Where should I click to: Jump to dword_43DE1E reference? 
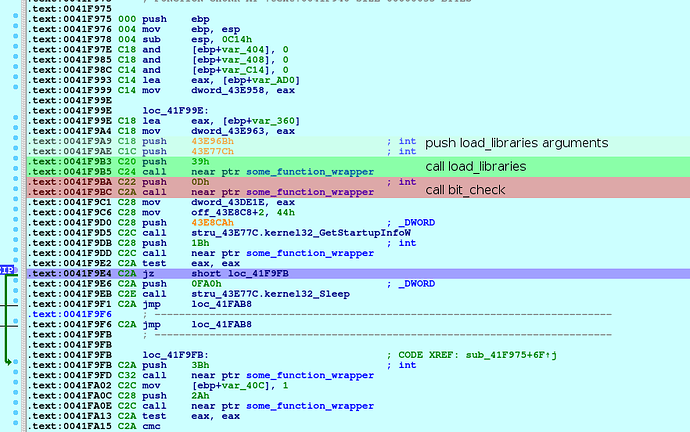(228, 202)
